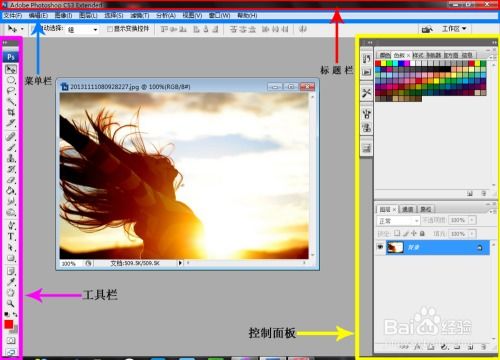Open the Clone Source collapsed panel icon
The width and height of the screenshot is (500, 360).
pyautogui.click(x=367, y=127)
